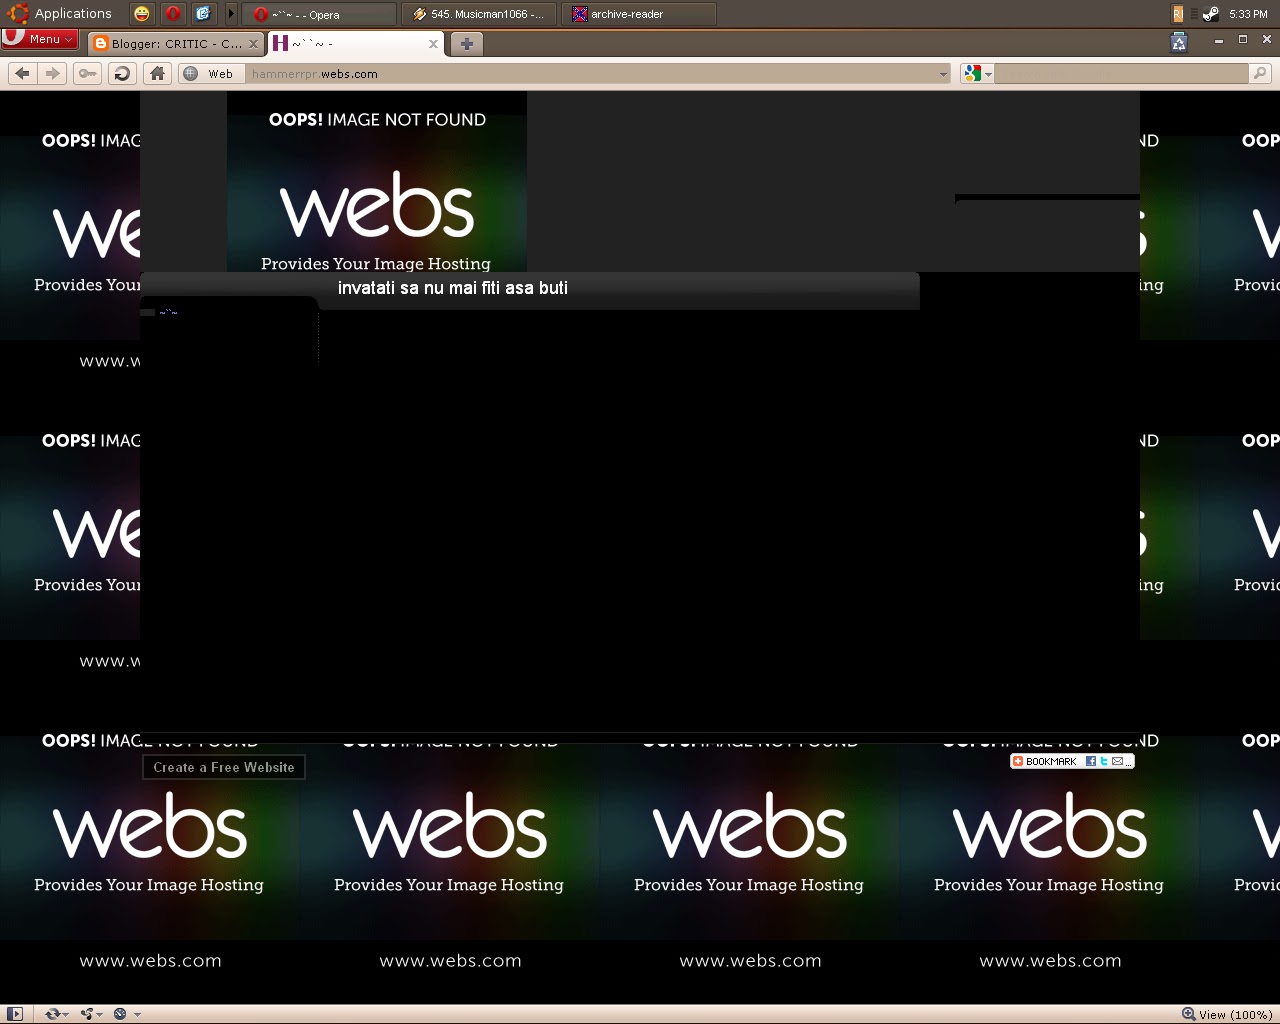Close the ~``~ - tab
1280x1024 pixels.
tap(433, 44)
